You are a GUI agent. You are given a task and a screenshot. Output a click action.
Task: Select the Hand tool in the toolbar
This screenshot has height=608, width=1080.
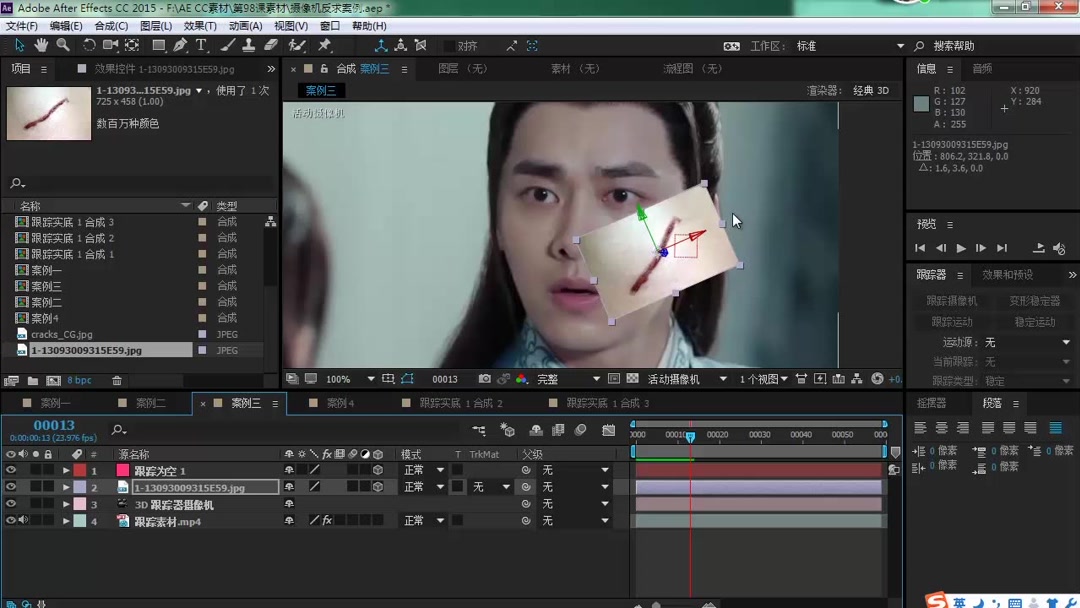pyautogui.click(x=40, y=45)
